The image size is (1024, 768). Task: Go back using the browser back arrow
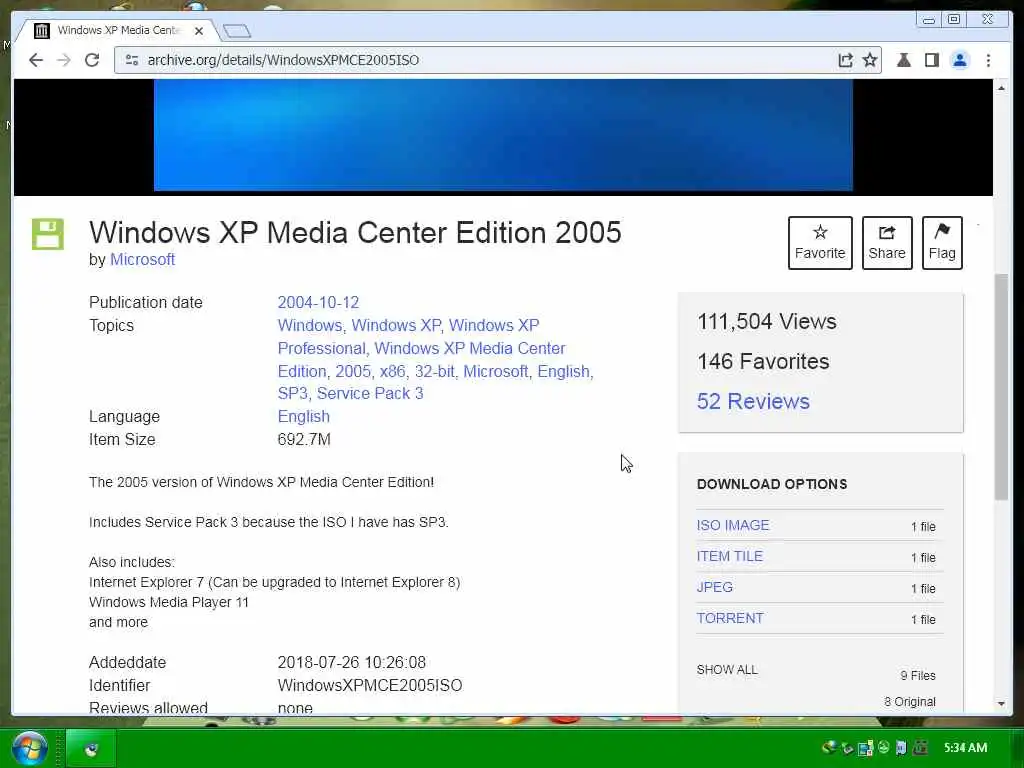tap(36, 60)
